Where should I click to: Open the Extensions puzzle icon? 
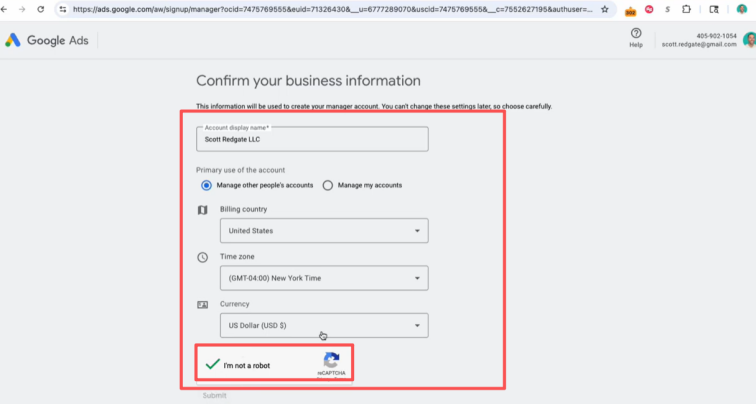(x=686, y=9)
